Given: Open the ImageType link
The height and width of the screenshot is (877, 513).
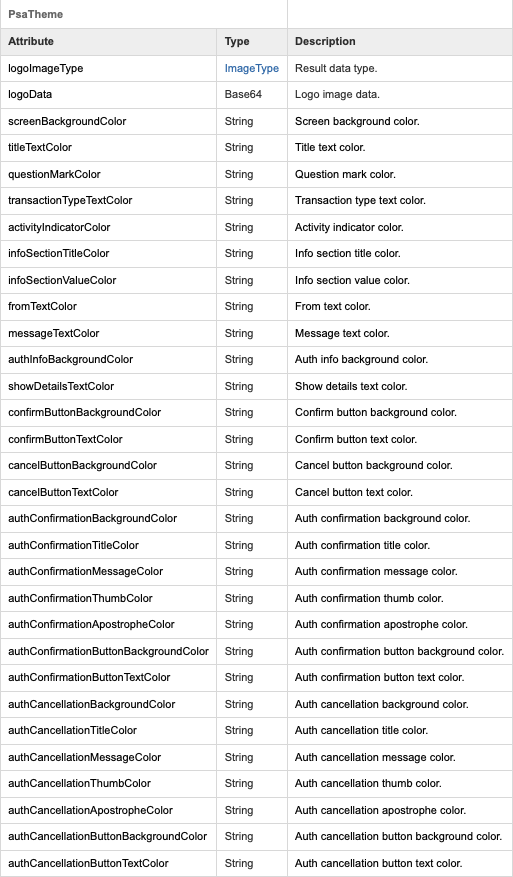Looking at the screenshot, I should (x=252, y=68).
